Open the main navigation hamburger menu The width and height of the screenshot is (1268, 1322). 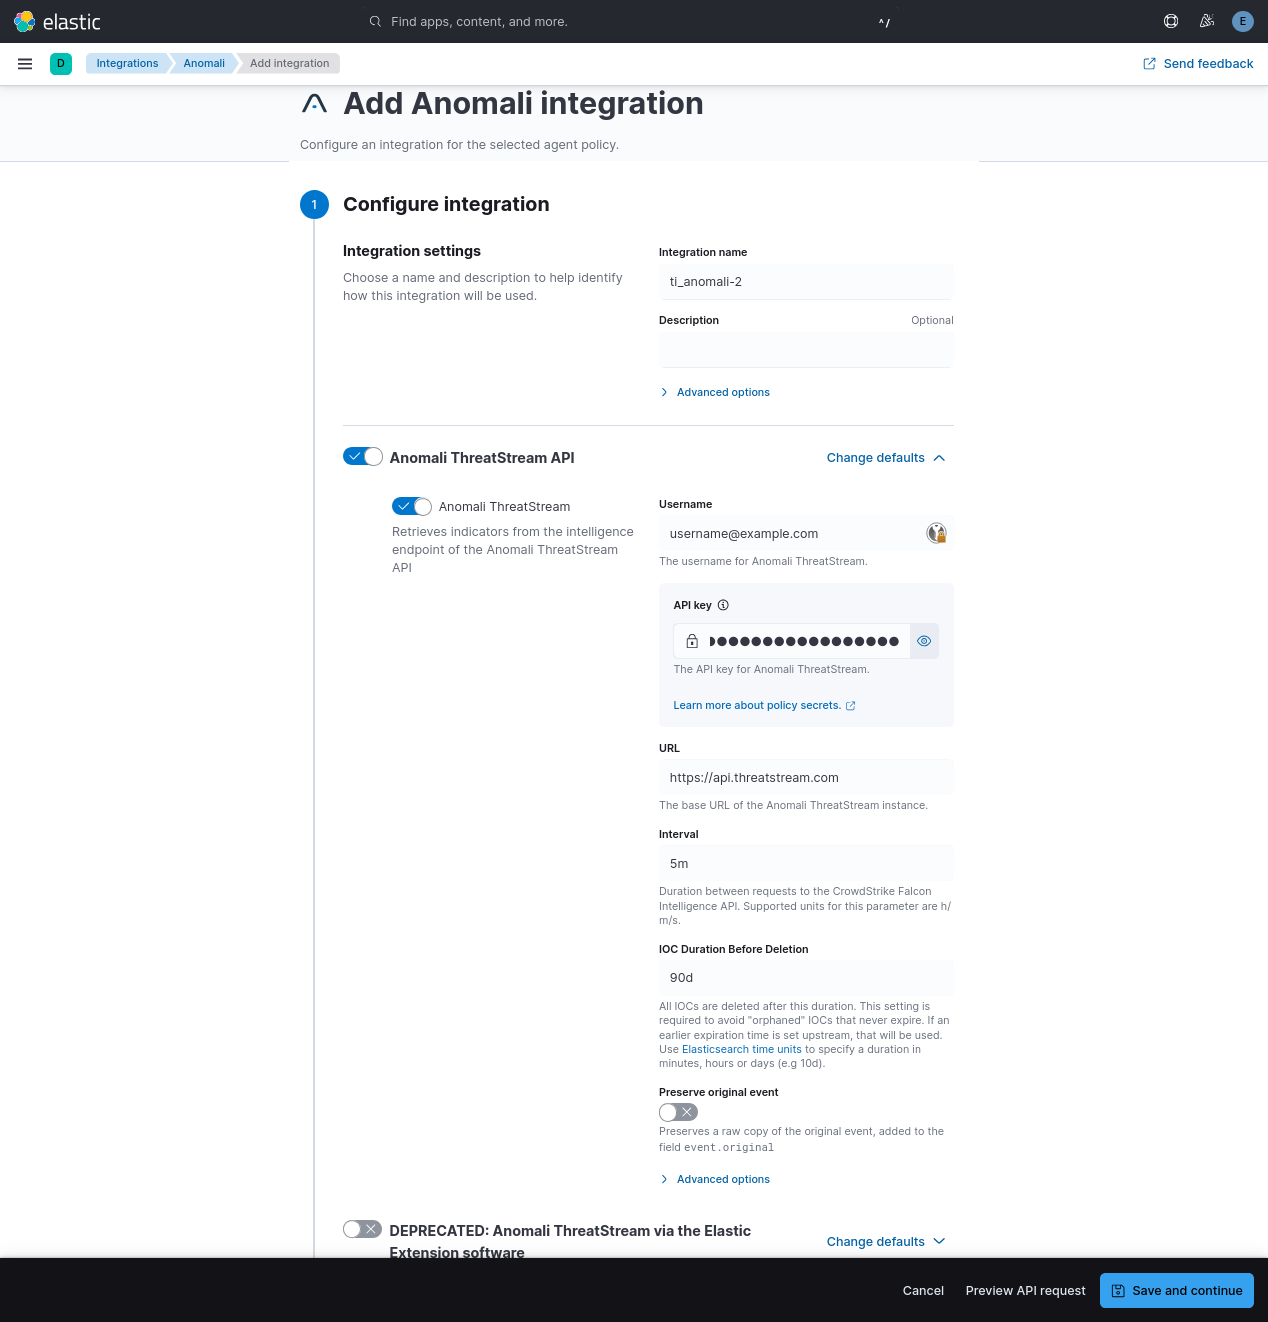click(25, 63)
